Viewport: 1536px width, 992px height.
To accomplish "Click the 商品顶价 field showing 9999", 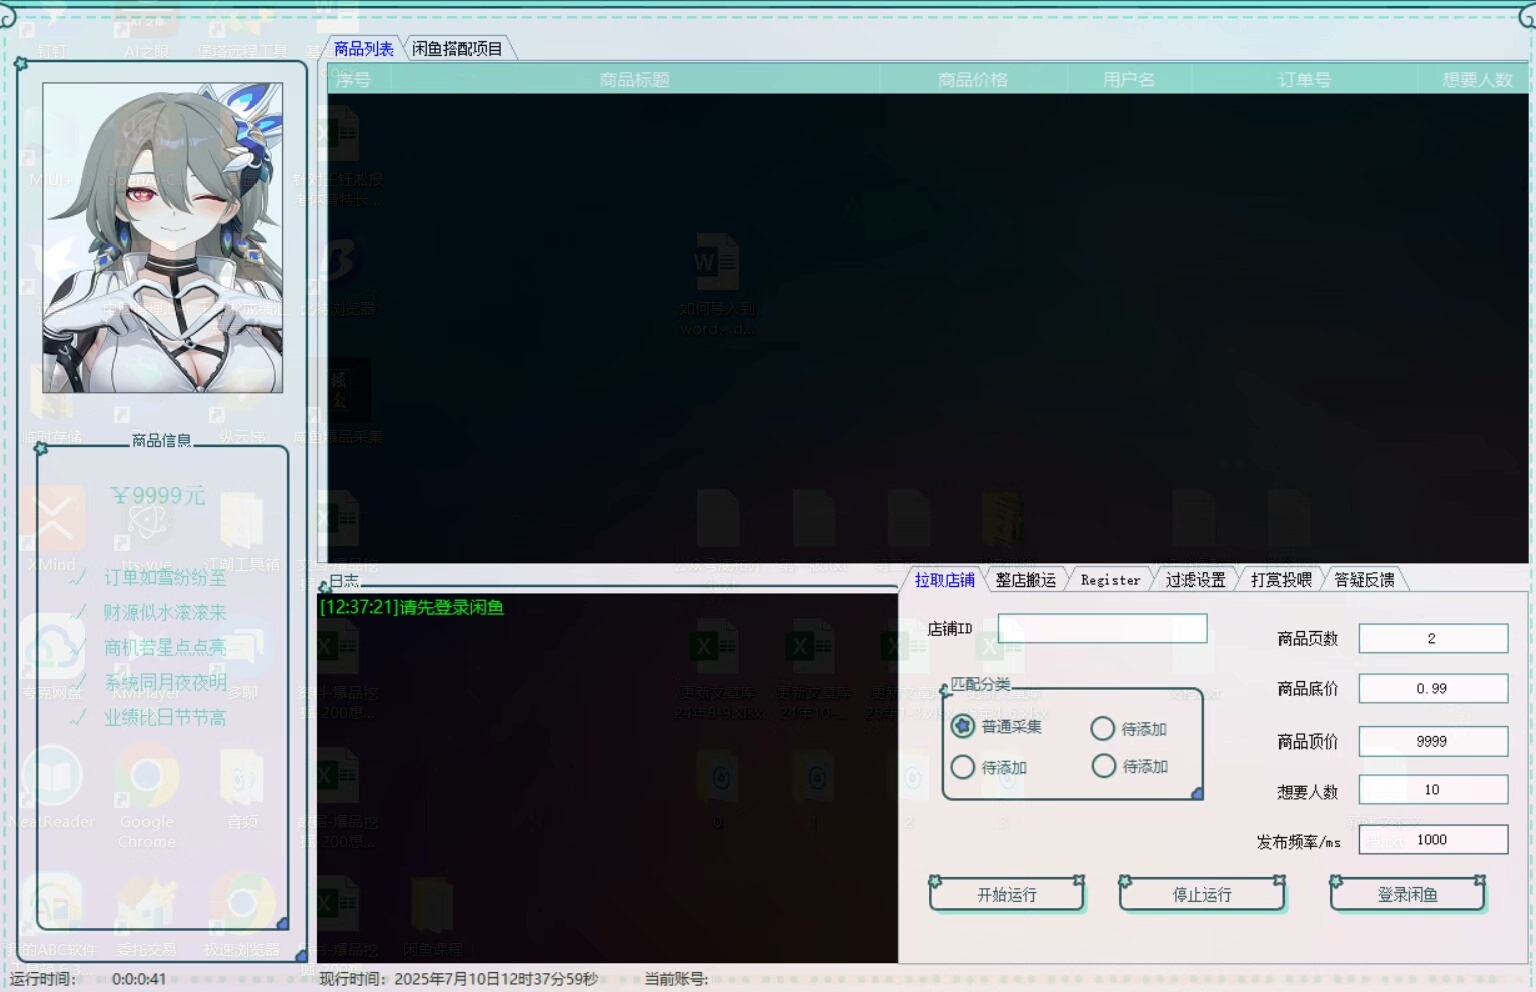I will [1433, 741].
